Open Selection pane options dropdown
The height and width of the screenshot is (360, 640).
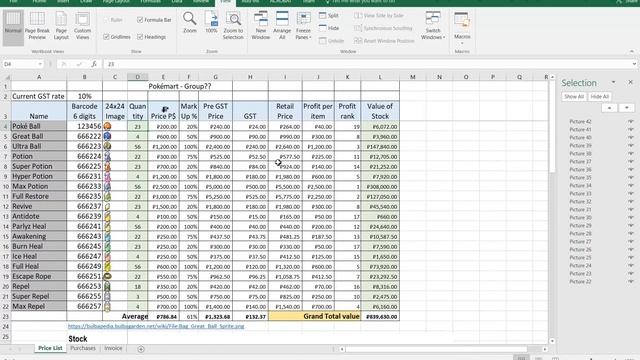pos(613,82)
